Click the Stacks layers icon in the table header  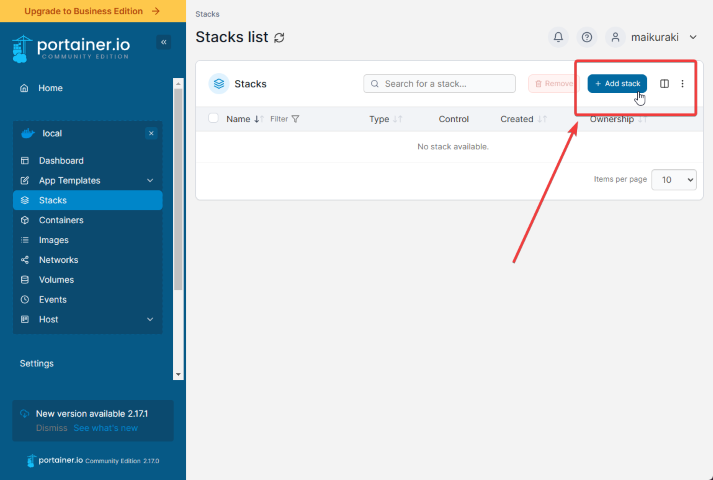pos(219,84)
